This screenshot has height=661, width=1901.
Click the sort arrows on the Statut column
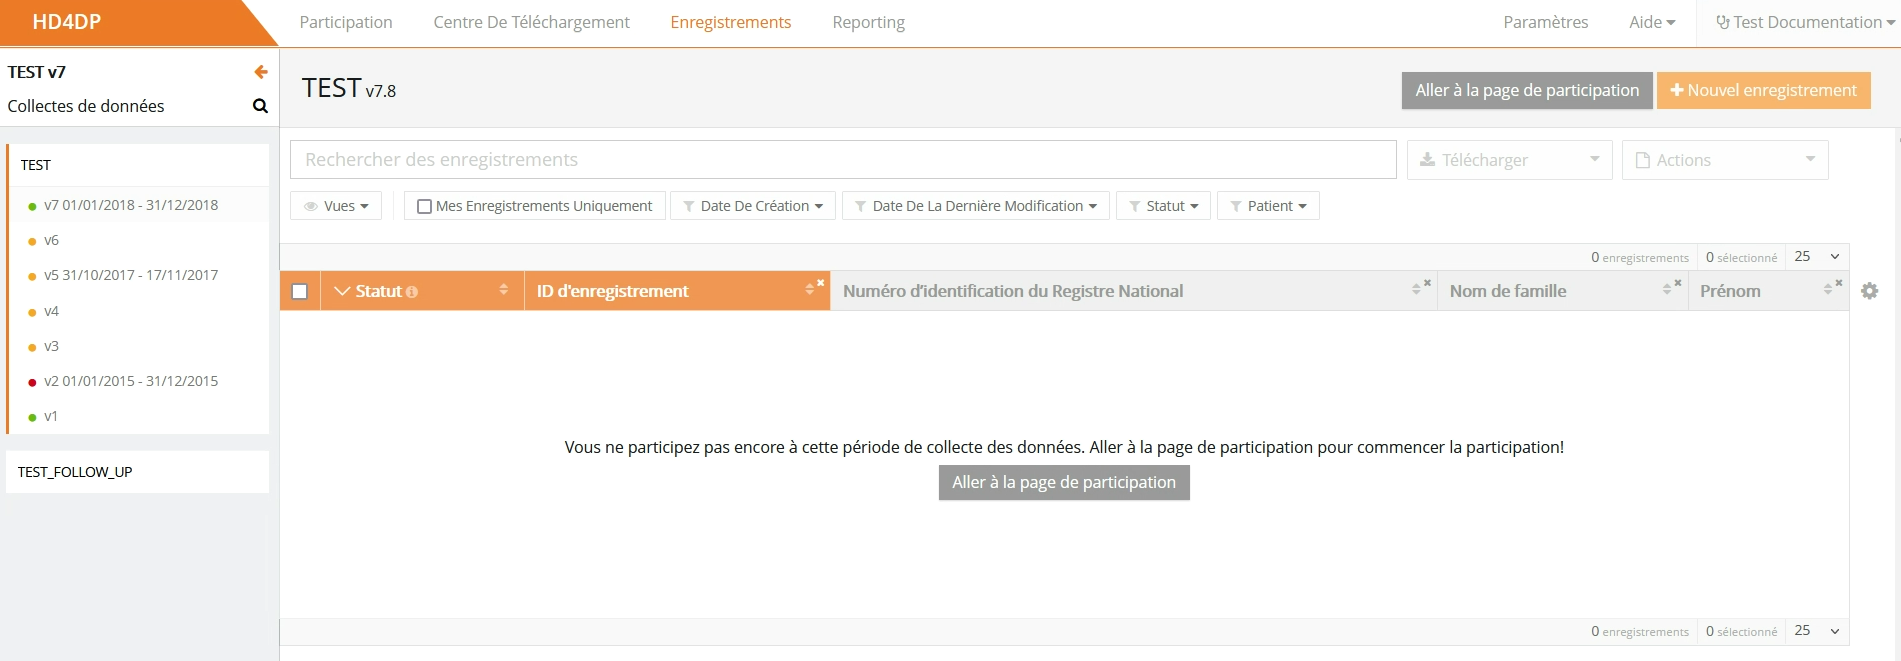(504, 290)
